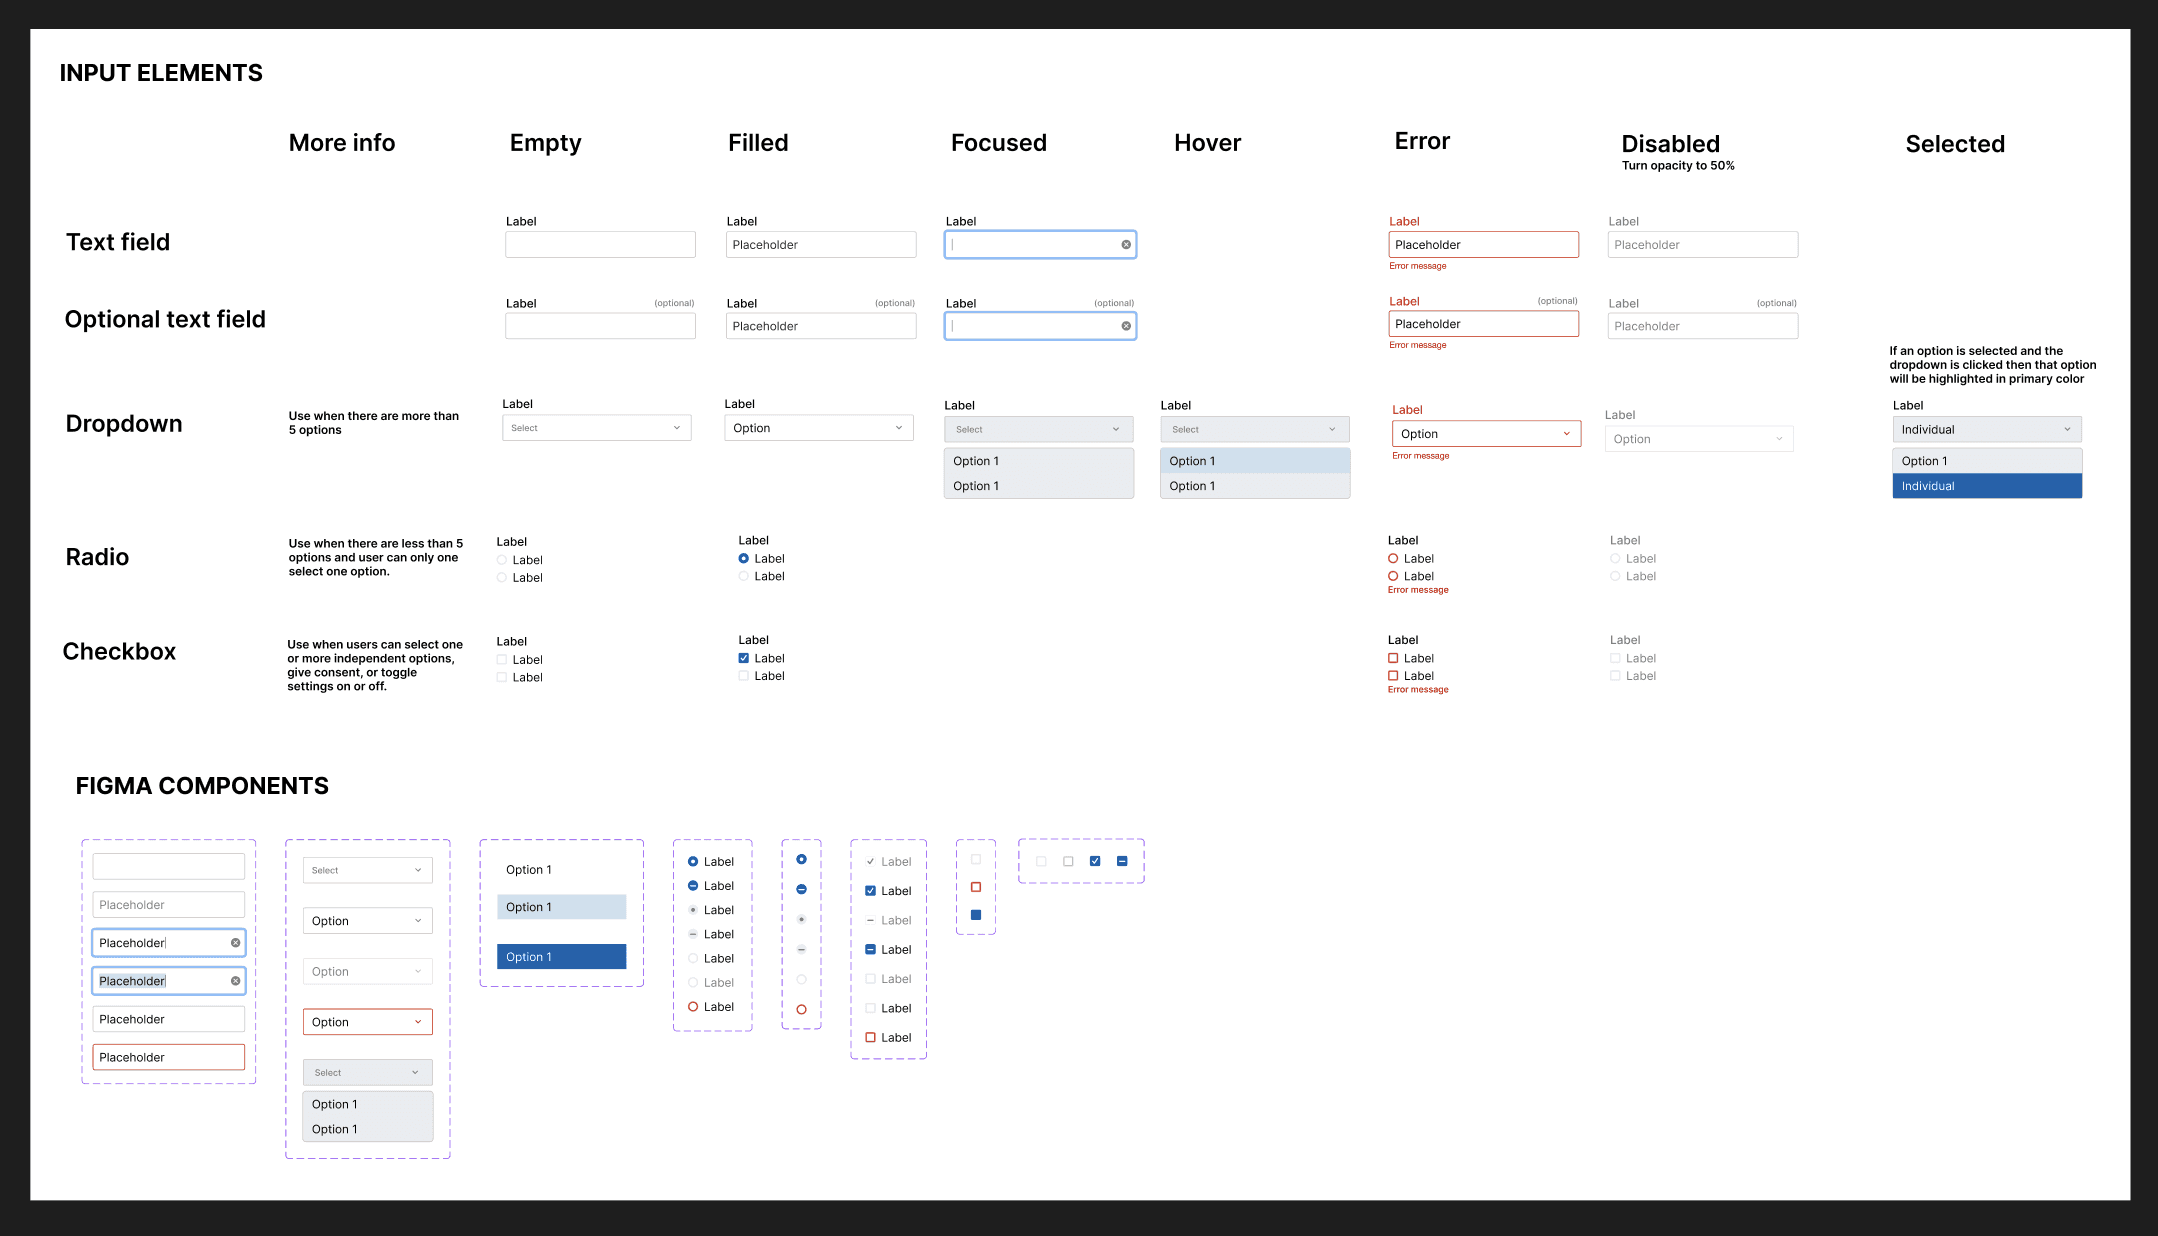Screen dimensions: 2158x1236
Task: Click red chevron in Error dropdown
Action: (1566, 434)
